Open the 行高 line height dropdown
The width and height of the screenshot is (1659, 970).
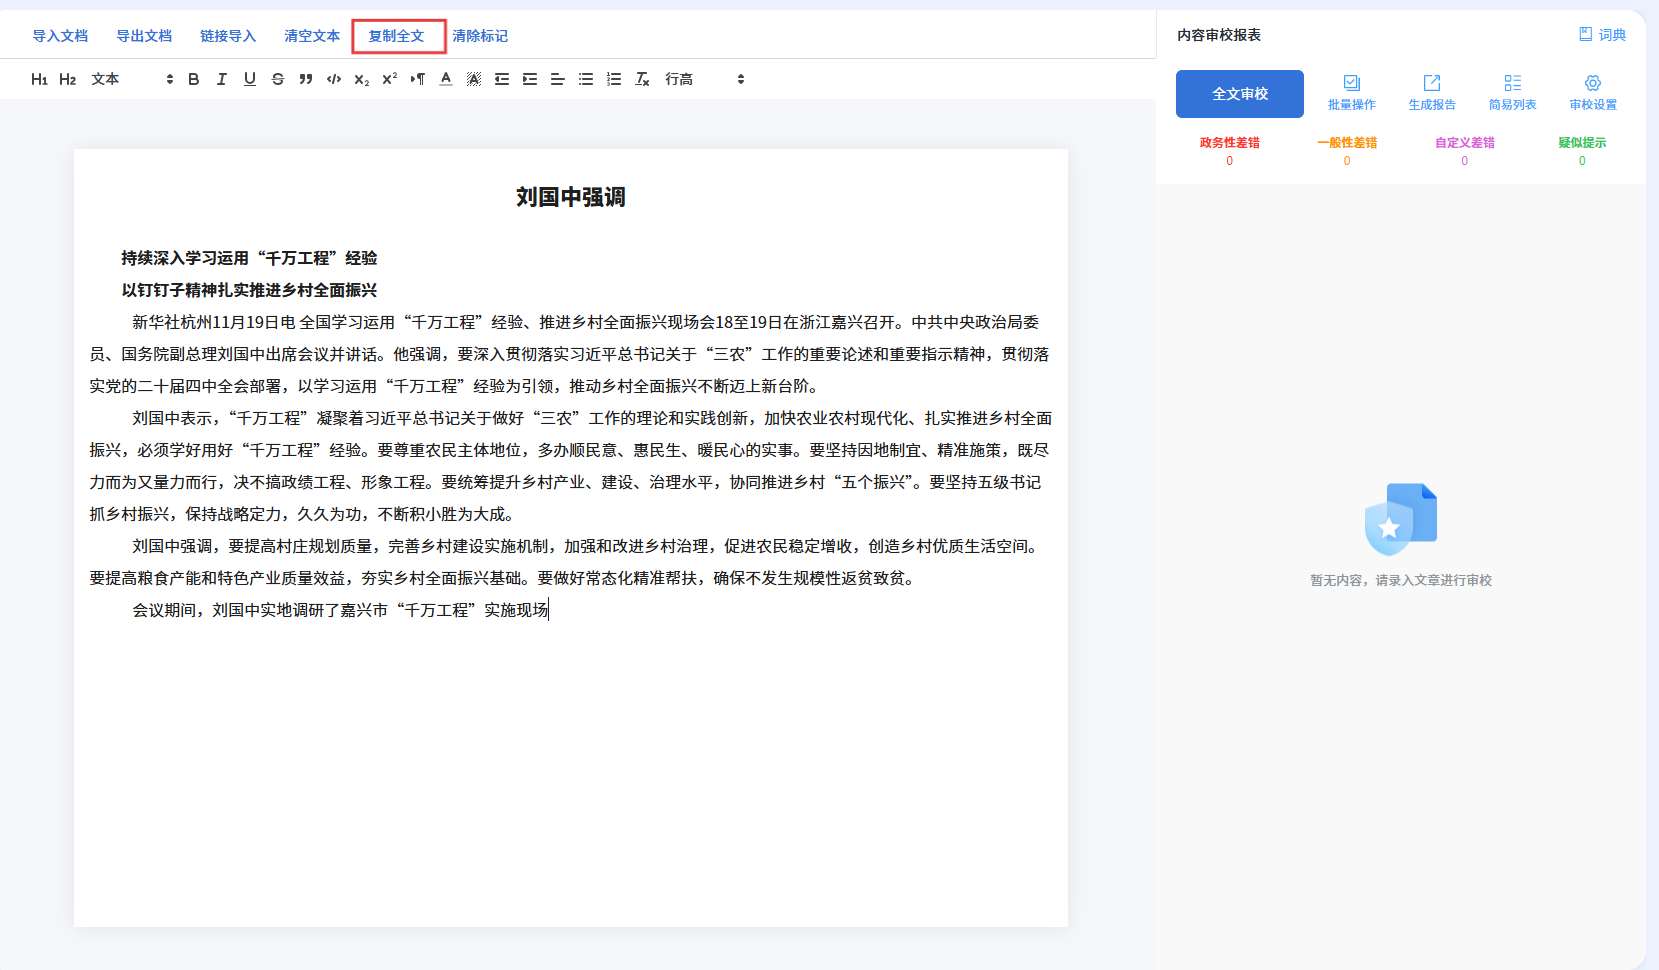click(x=705, y=79)
